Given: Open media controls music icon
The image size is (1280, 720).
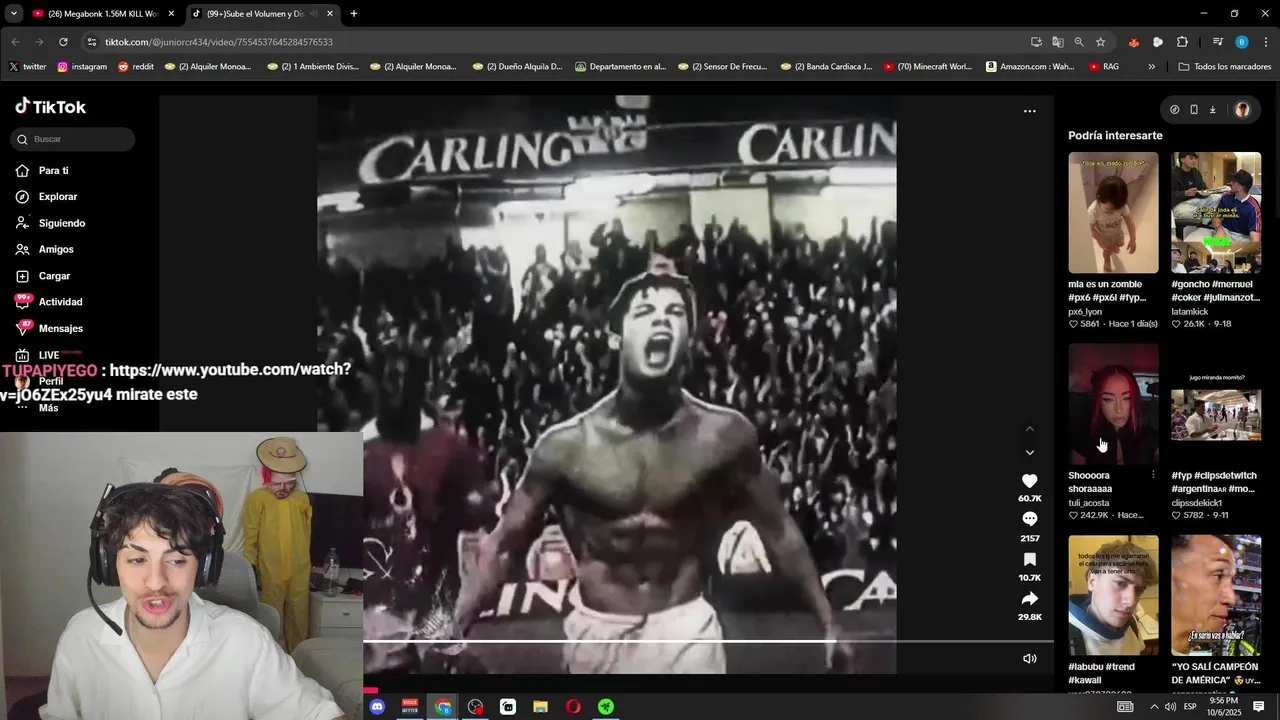Looking at the screenshot, I should [x=1217, y=42].
